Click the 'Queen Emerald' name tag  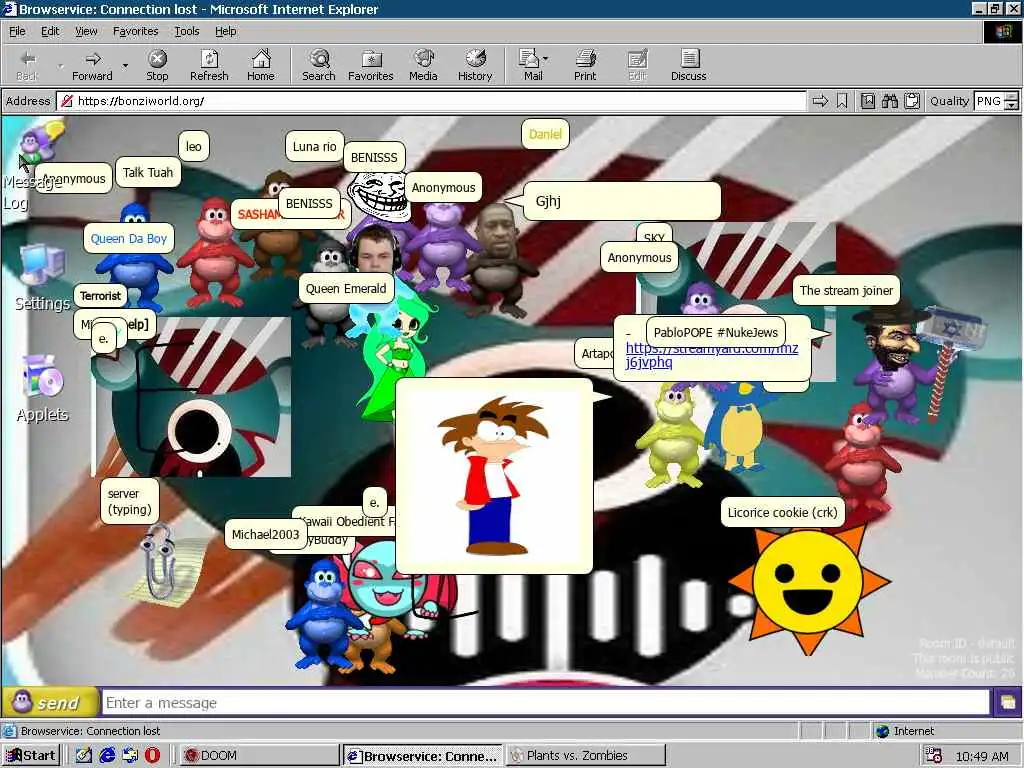pyautogui.click(x=345, y=289)
